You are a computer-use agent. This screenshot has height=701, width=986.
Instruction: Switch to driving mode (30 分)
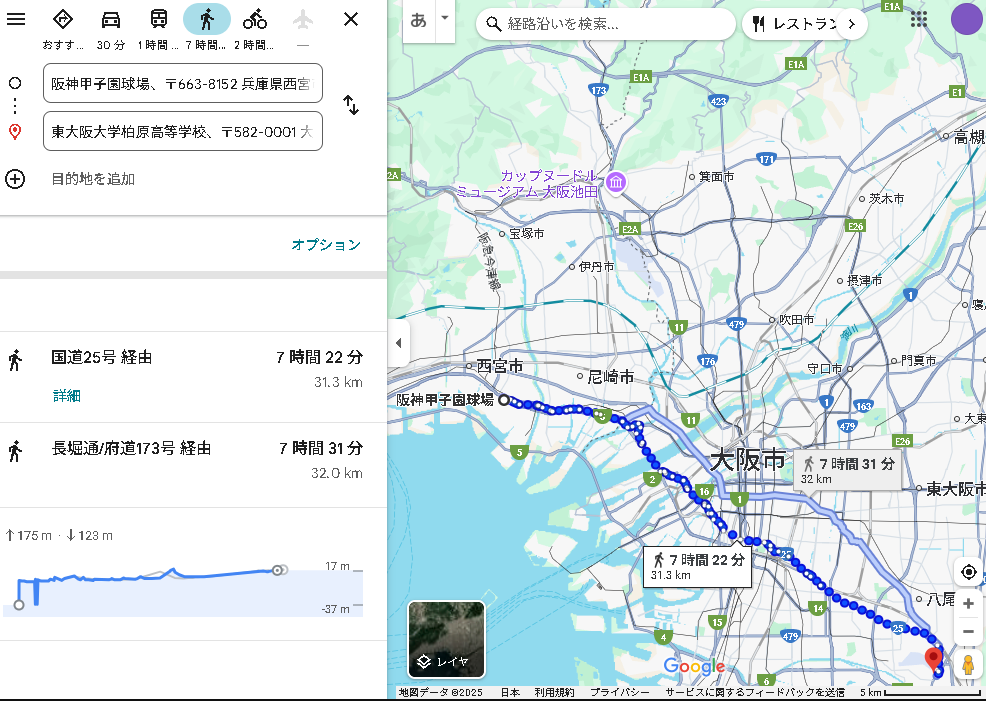pos(111,19)
